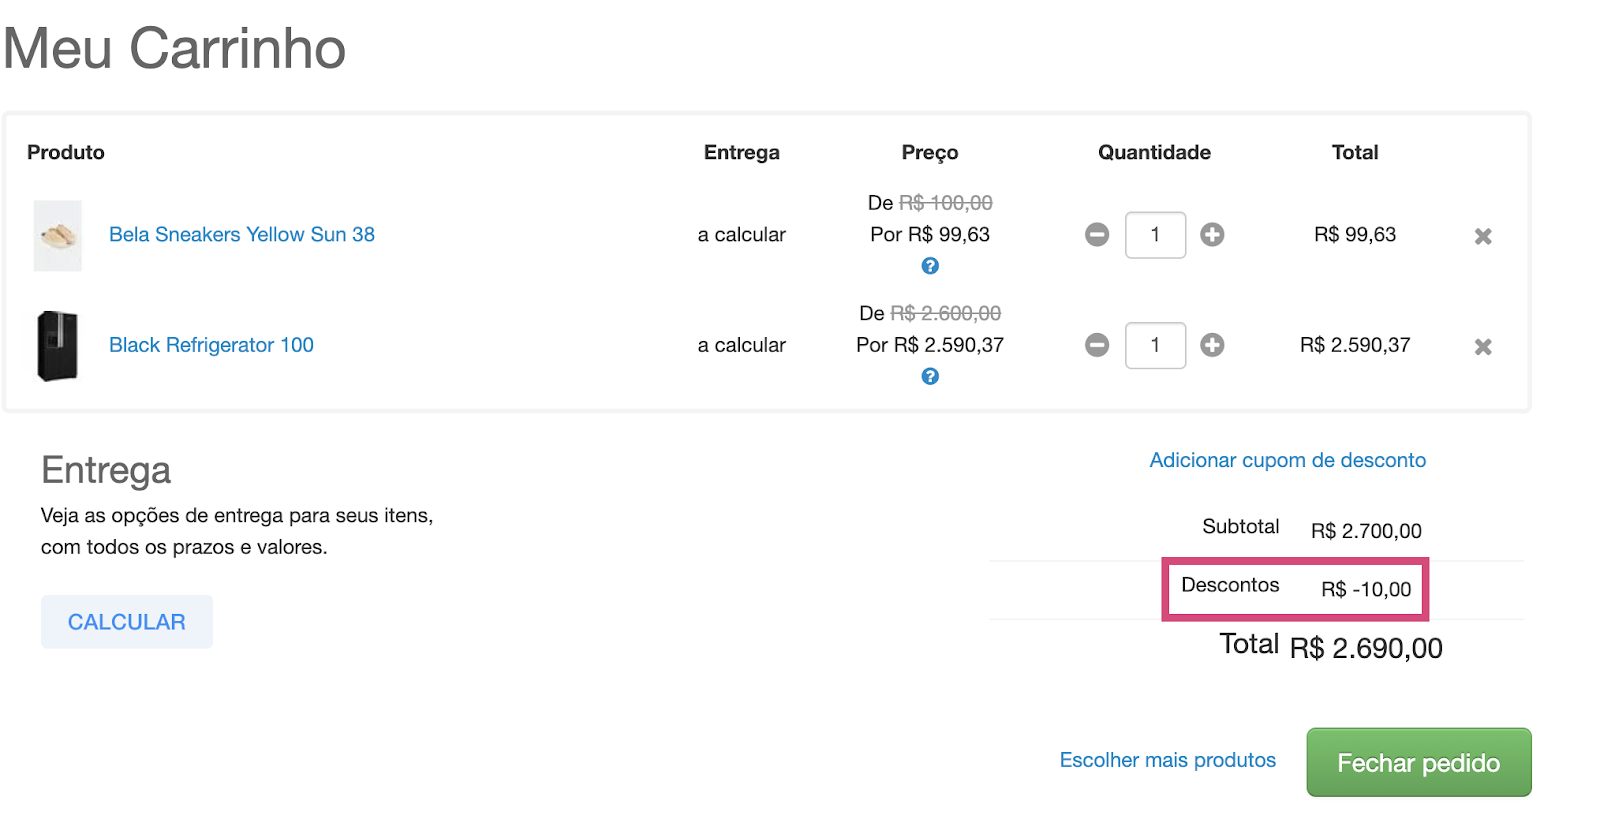The height and width of the screenshot is (819, 1600).
Task: Go to Escolher mais produtos
Action: coord(1167,760)
